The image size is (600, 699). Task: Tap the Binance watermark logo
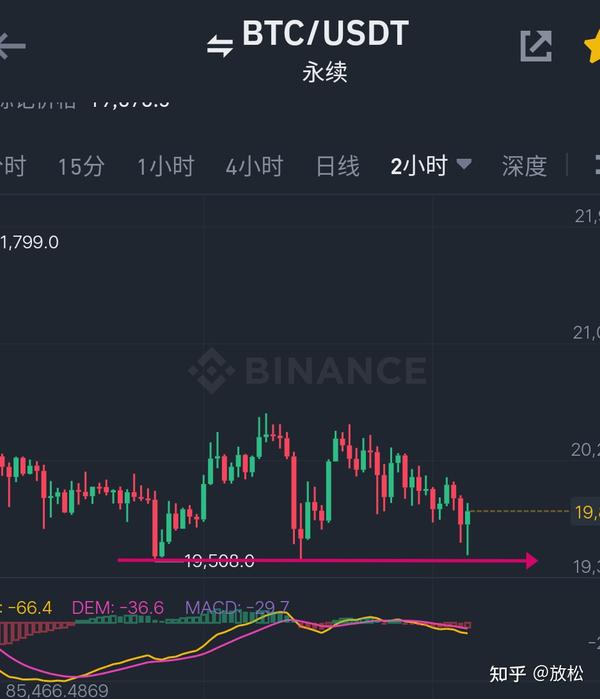[x=307, y=370]
